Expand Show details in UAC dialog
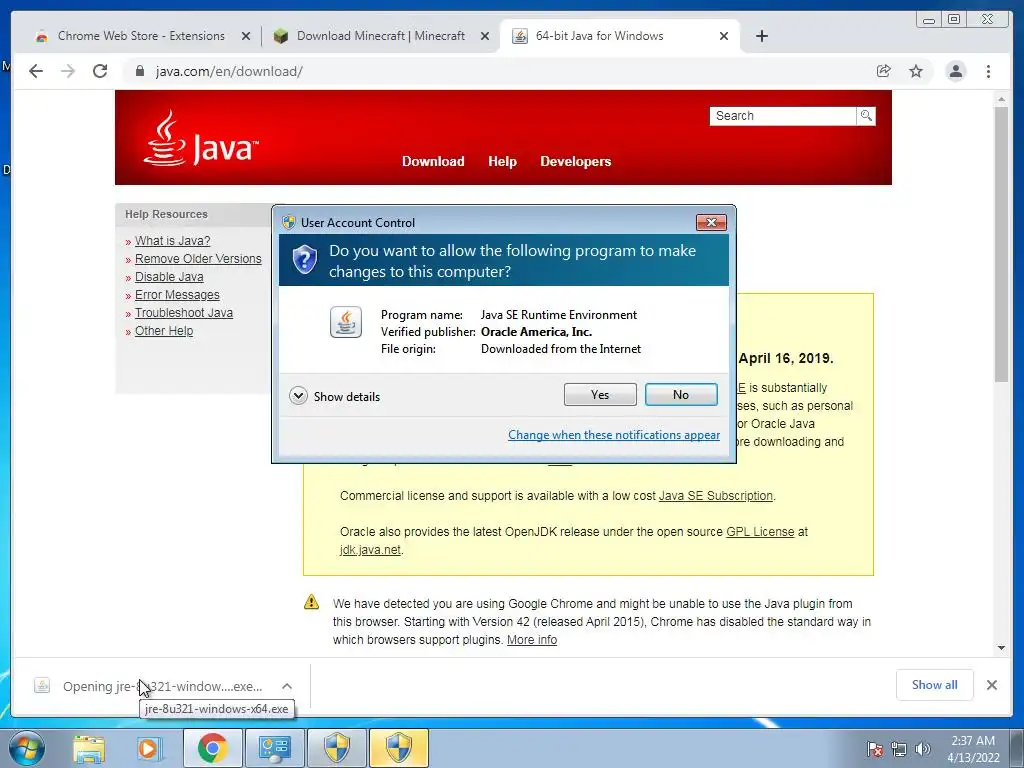 334,396
